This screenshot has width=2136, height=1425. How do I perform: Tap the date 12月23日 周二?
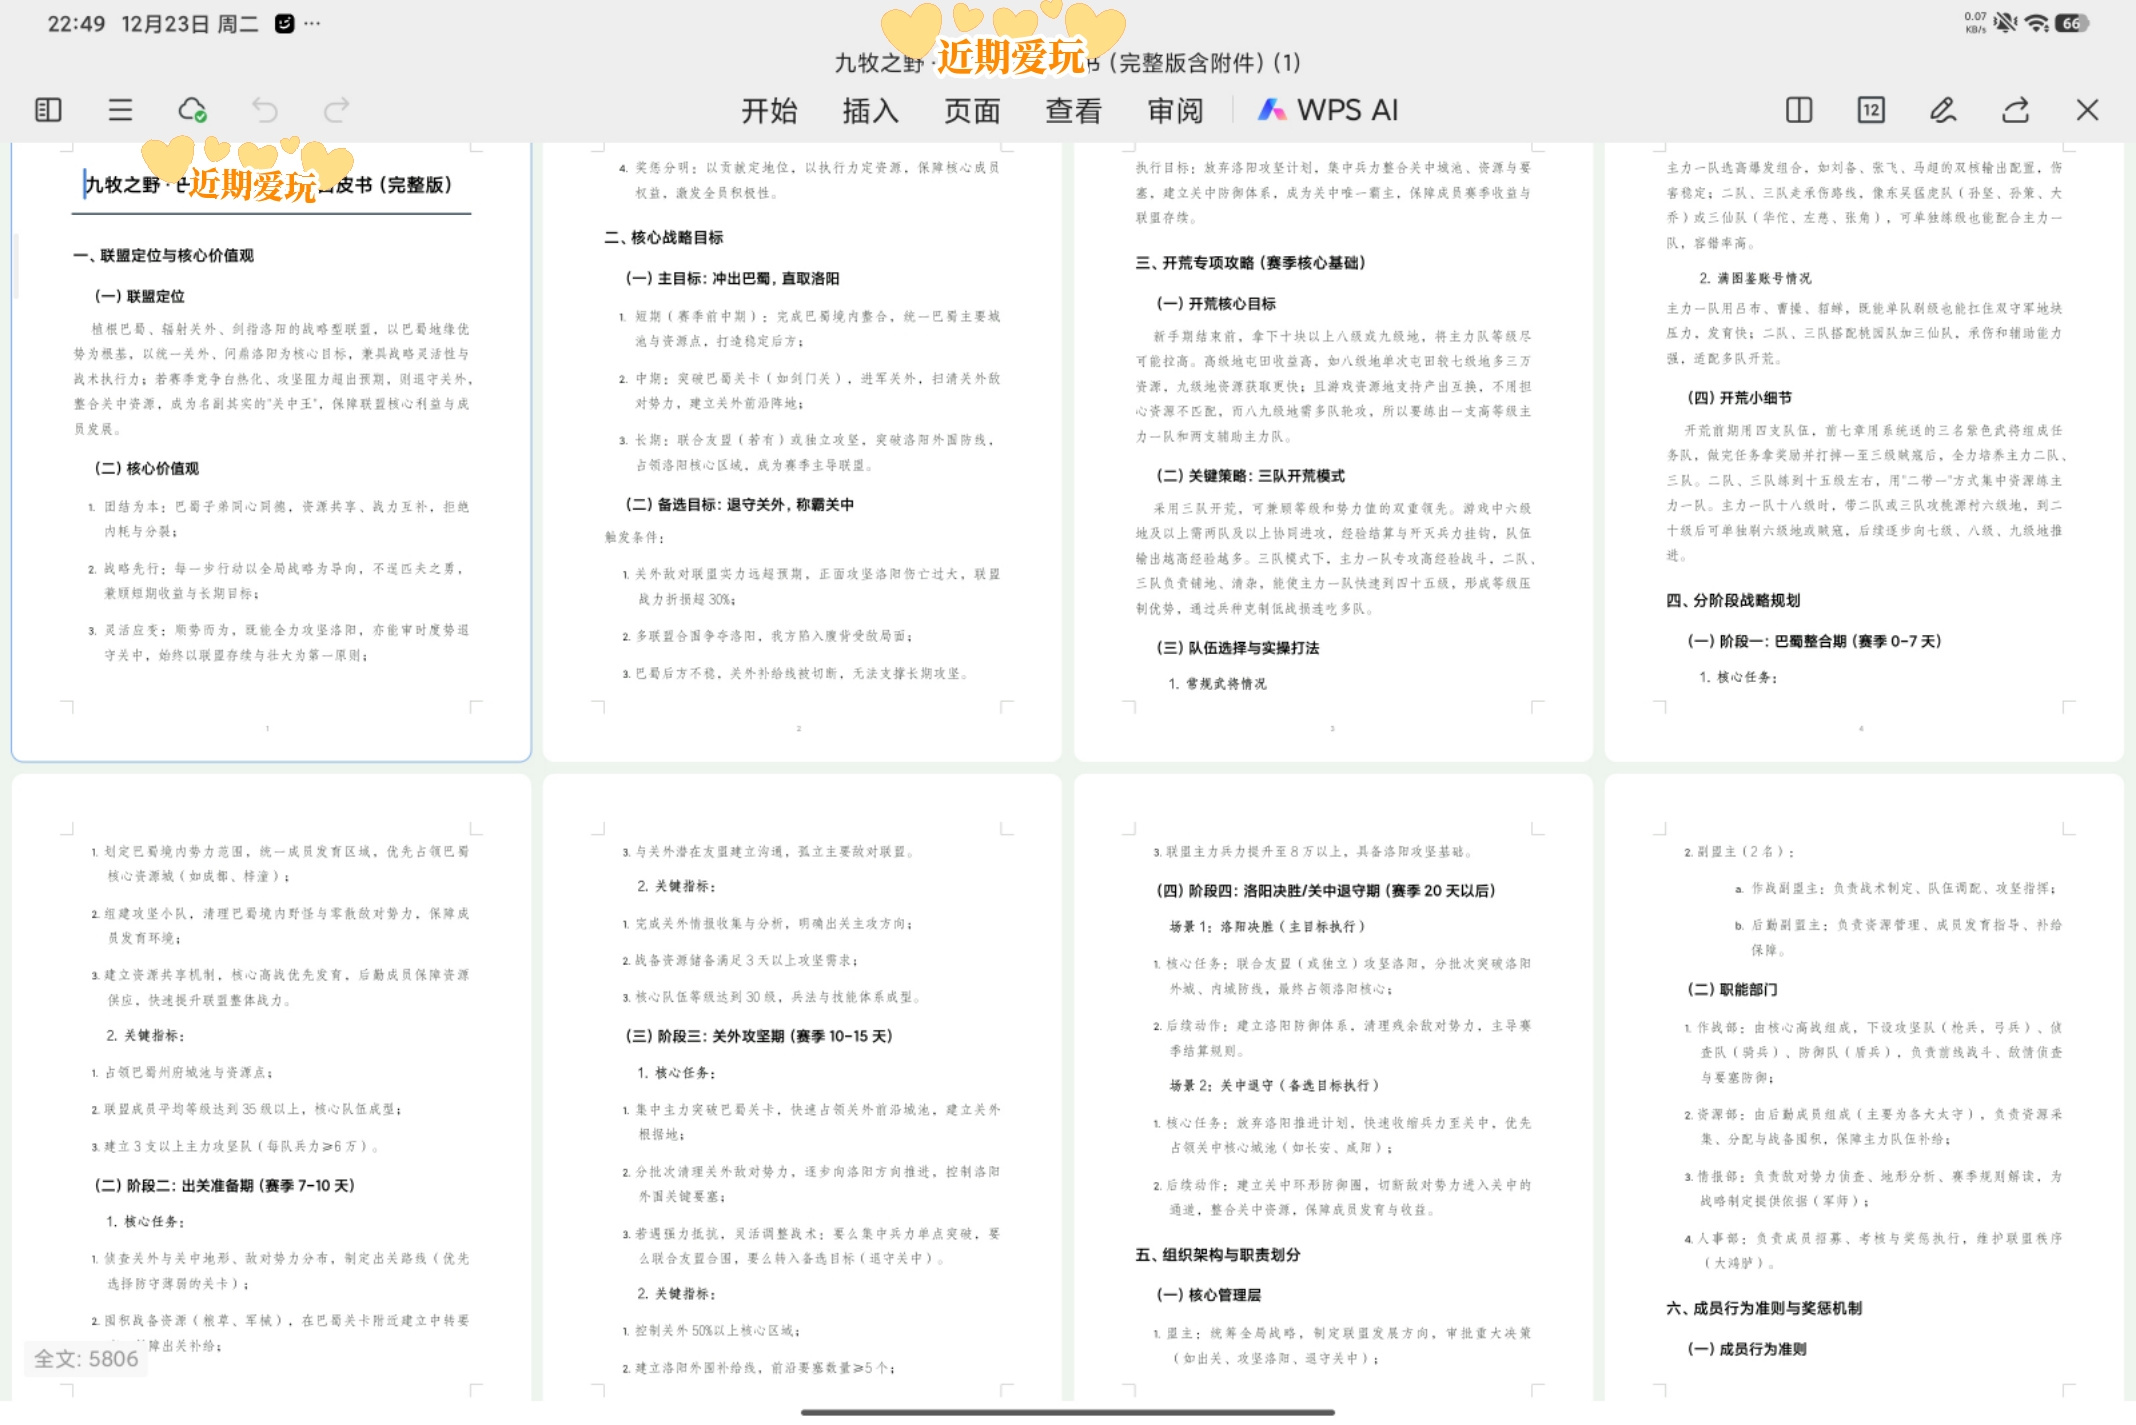click(190, 23)
